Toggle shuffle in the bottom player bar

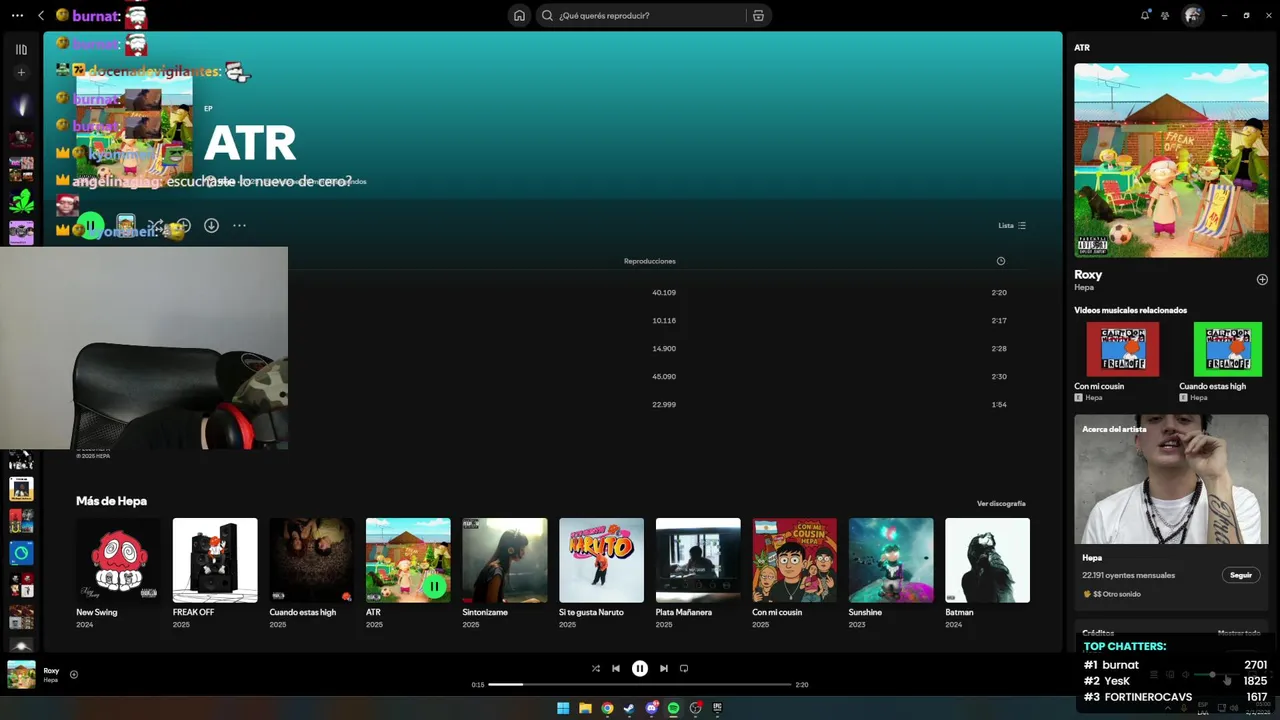pos(596,668)
